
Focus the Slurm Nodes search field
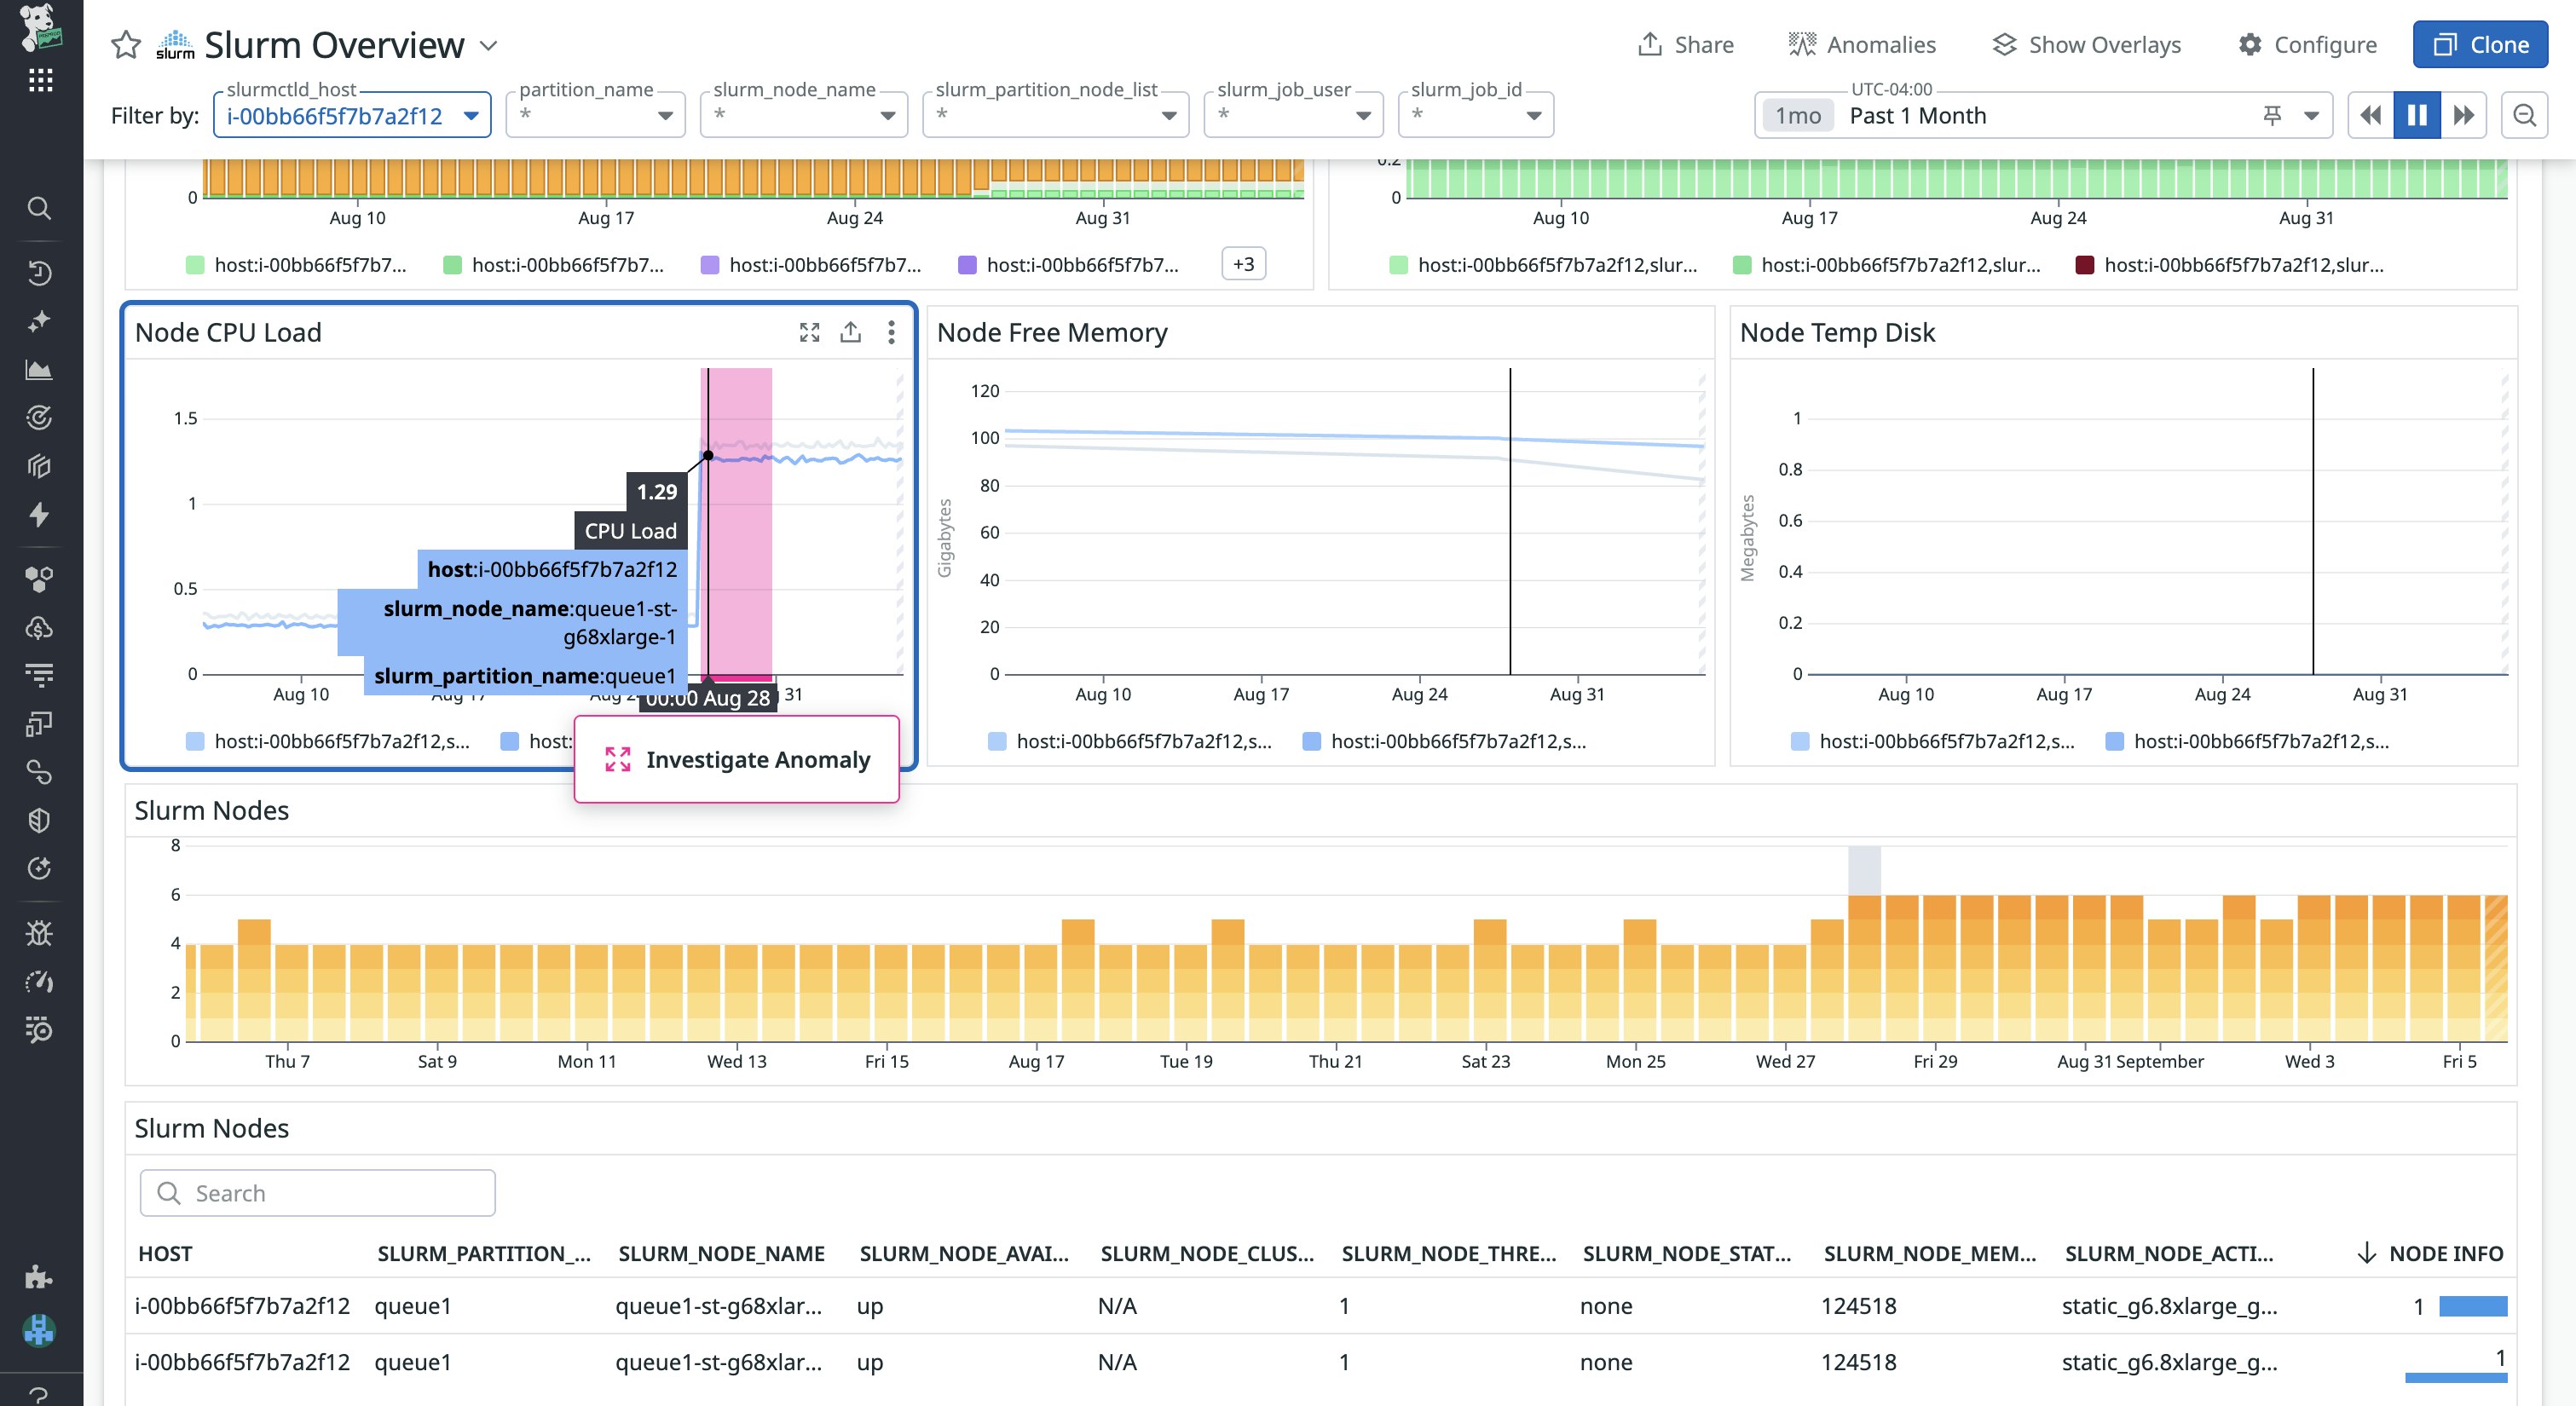(x=318, y=1193)
